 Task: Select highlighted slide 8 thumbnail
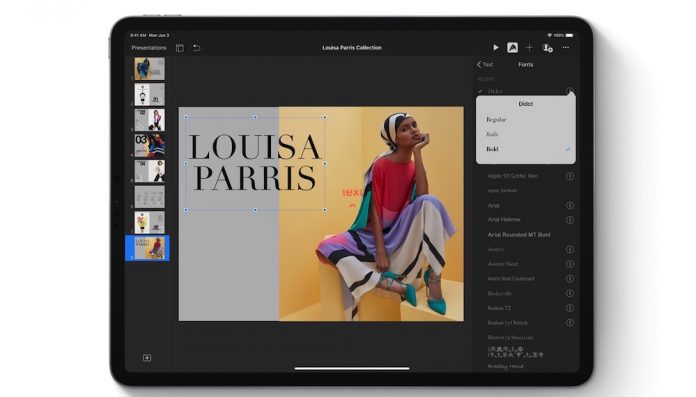pos(150,248)
